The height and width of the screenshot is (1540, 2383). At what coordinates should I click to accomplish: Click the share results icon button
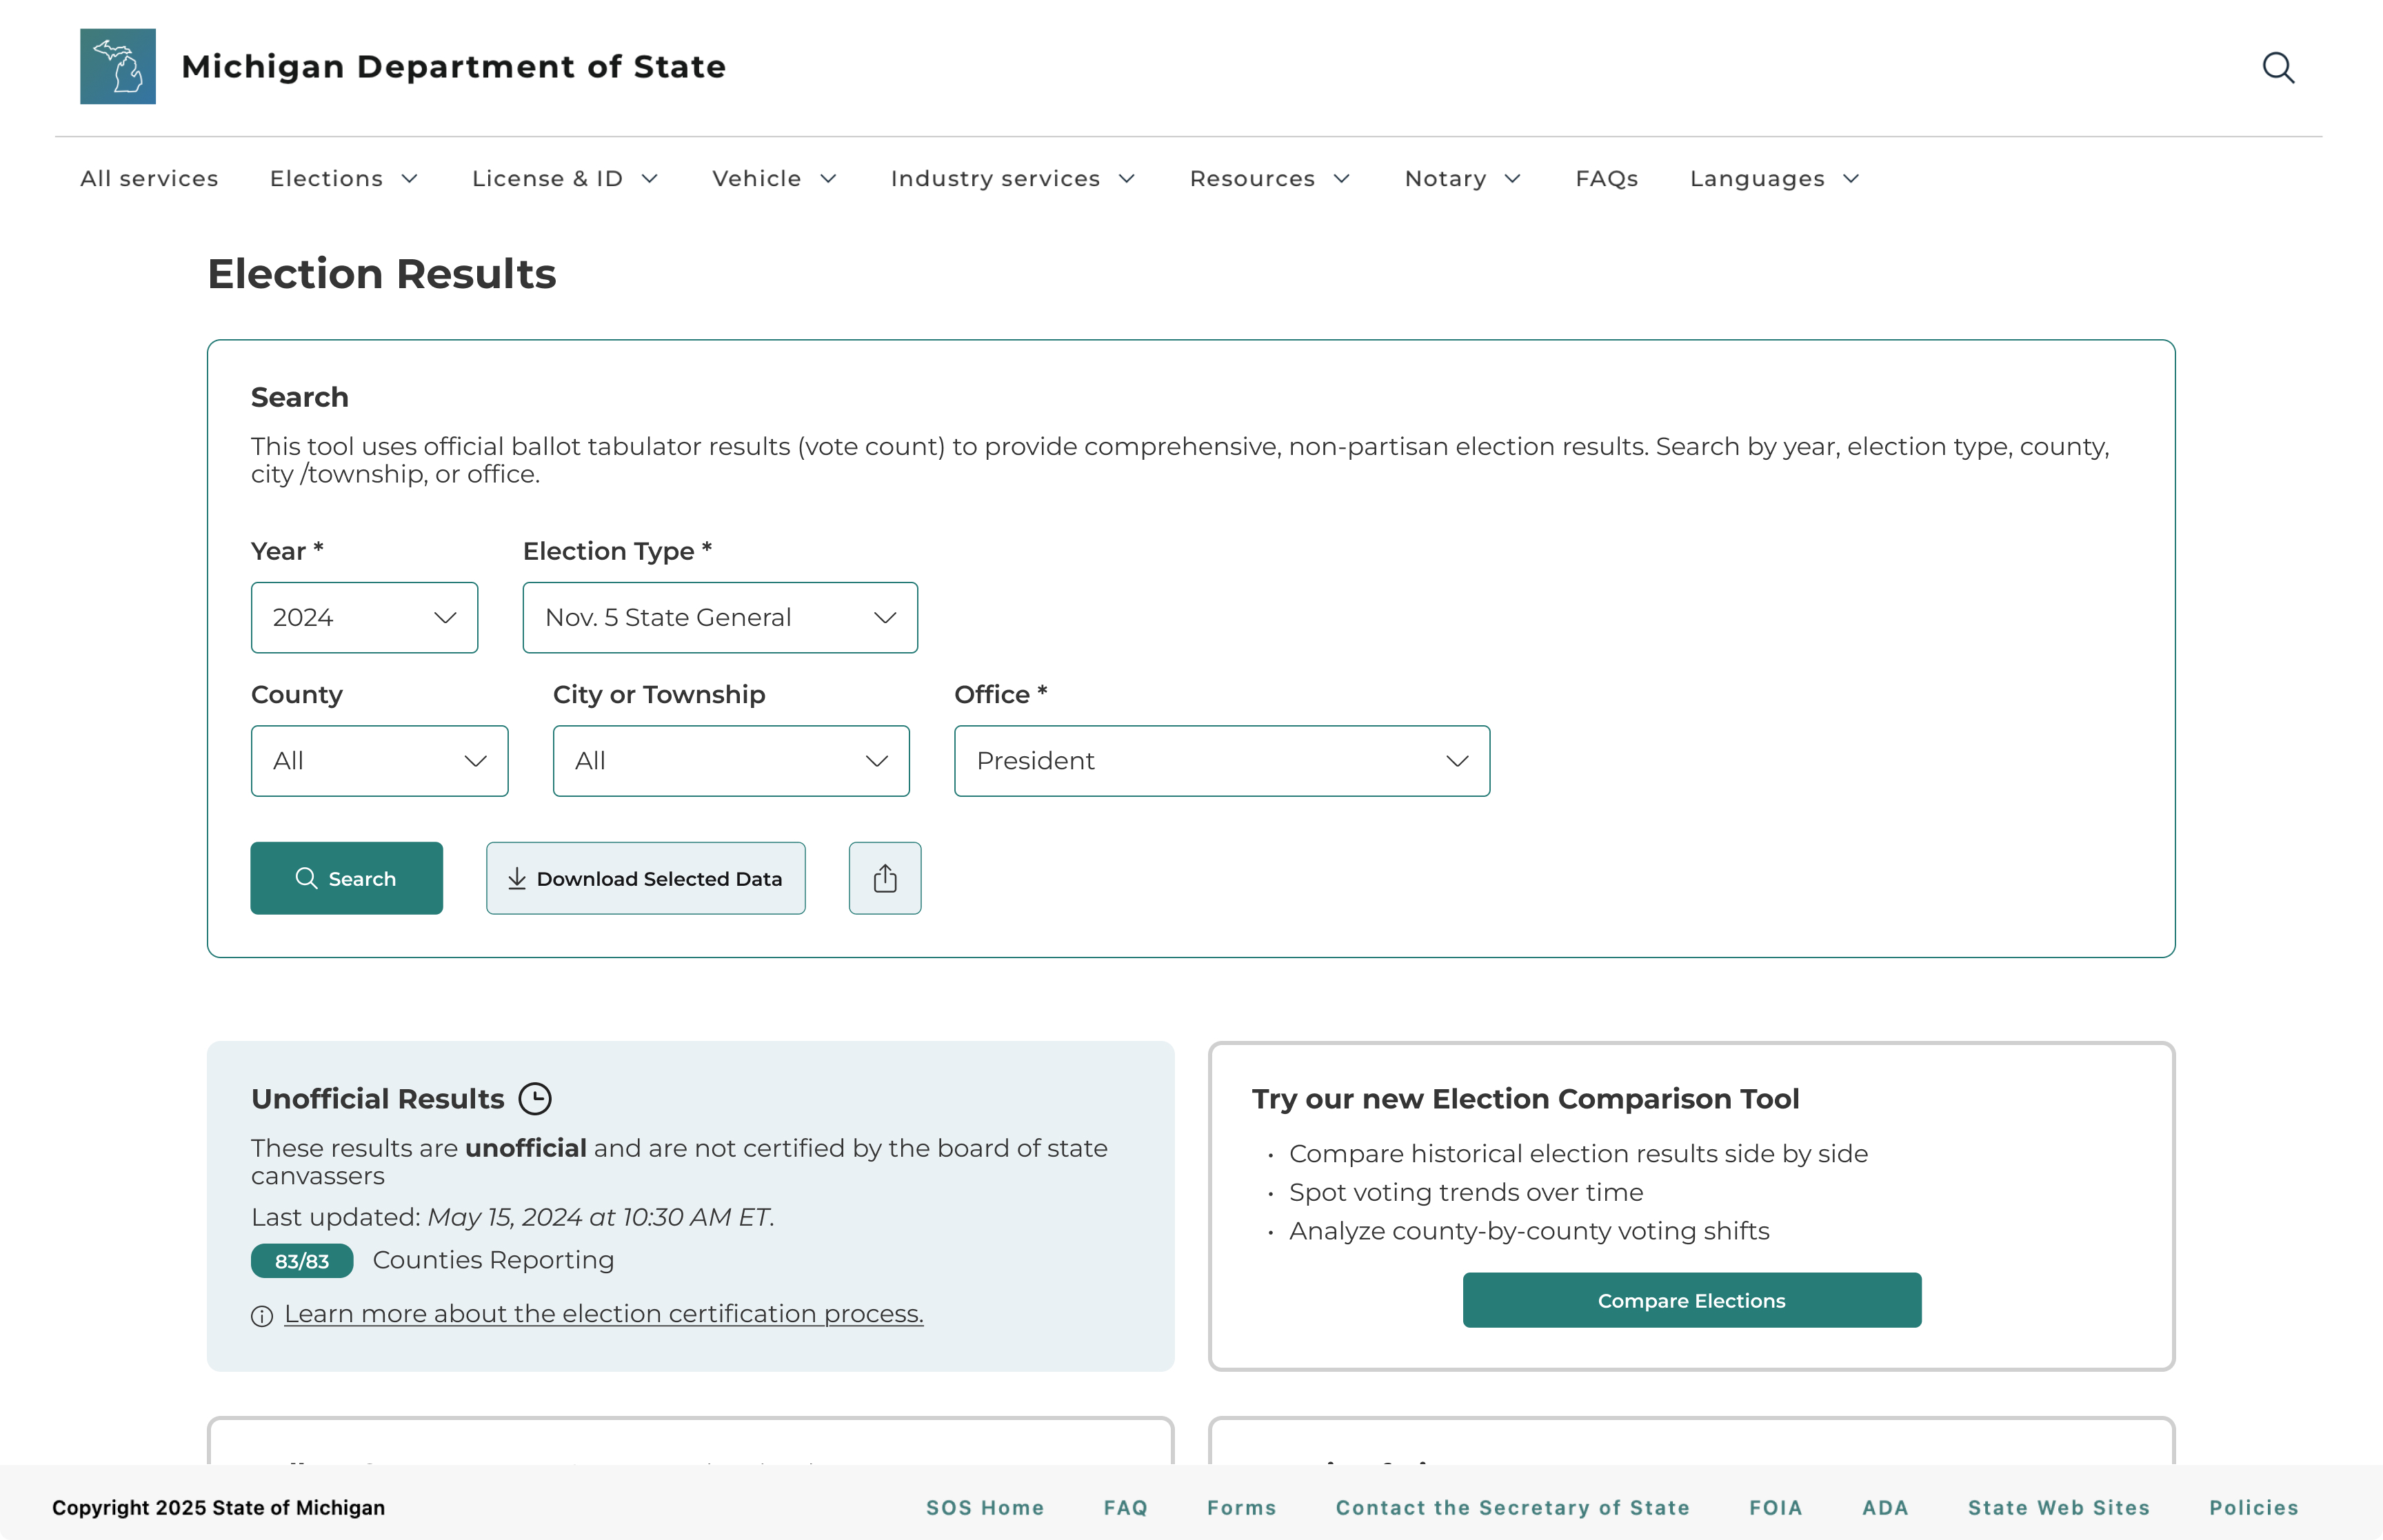[x=884, y=878]
